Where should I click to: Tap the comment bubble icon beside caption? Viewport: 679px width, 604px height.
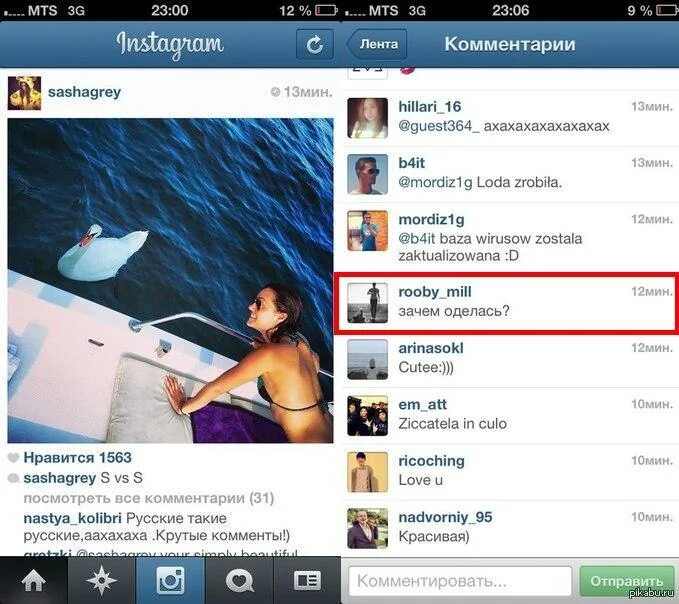pyautogui.click(x=14, y=478)
